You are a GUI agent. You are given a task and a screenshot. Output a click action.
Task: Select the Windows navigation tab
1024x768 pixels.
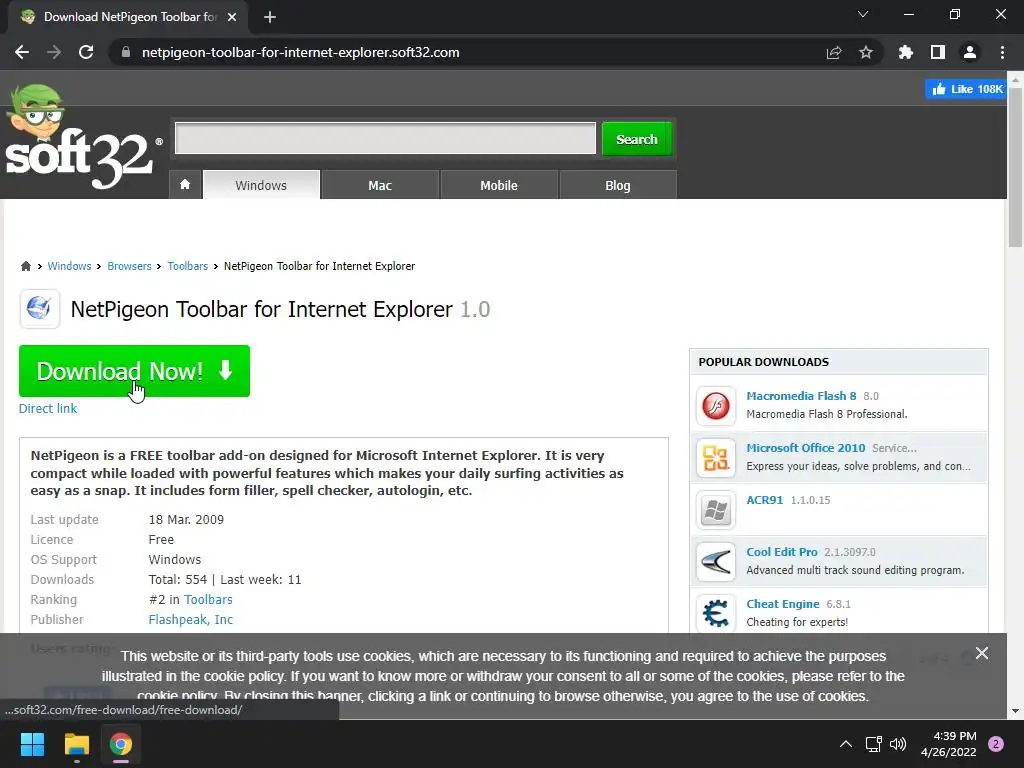coord(261,185)
